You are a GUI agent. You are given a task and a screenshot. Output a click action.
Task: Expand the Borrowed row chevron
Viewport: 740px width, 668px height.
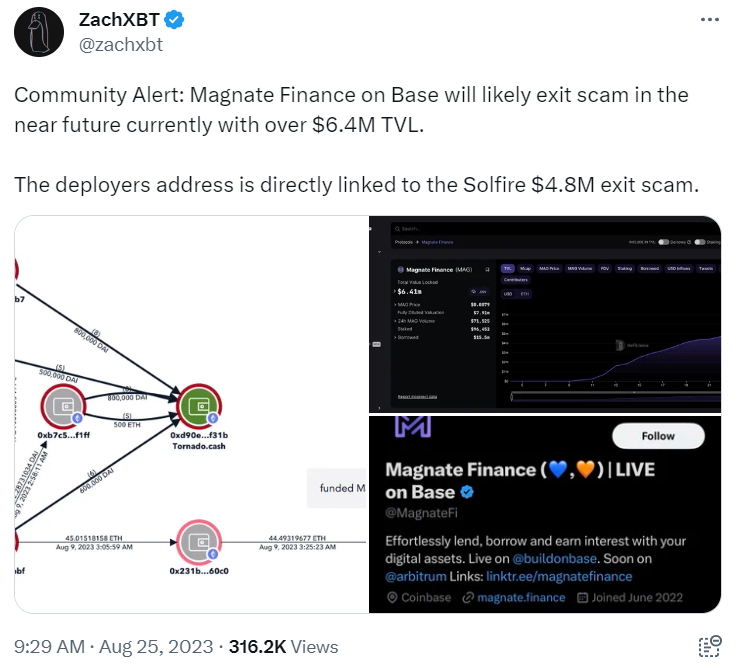(395, 337)
